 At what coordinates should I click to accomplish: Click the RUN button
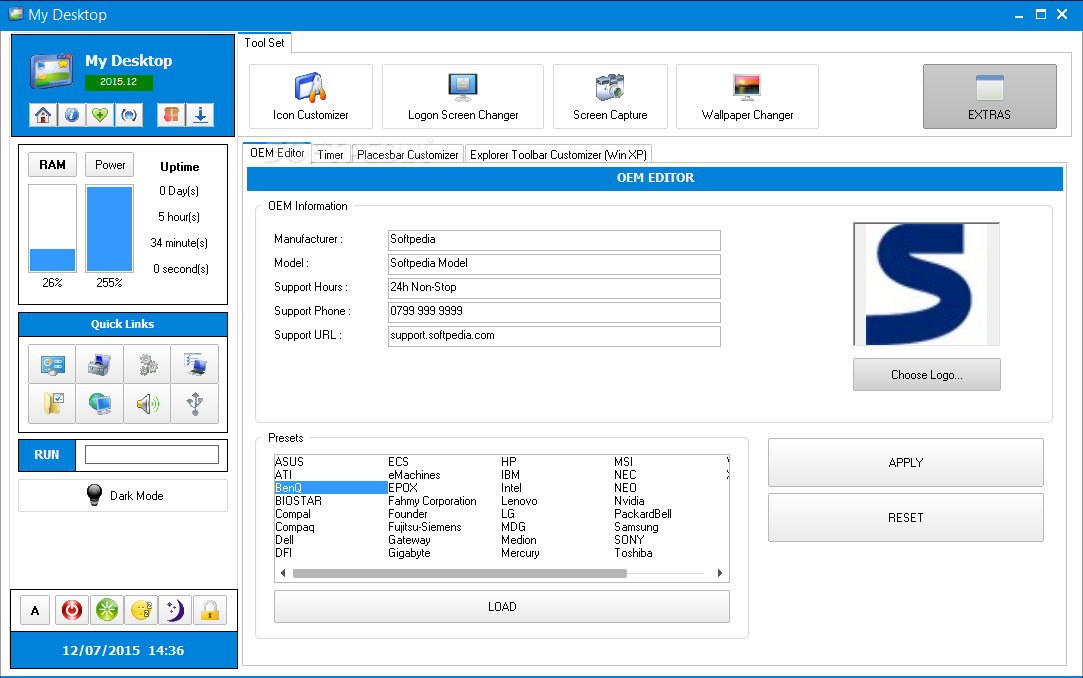[47, 455]
